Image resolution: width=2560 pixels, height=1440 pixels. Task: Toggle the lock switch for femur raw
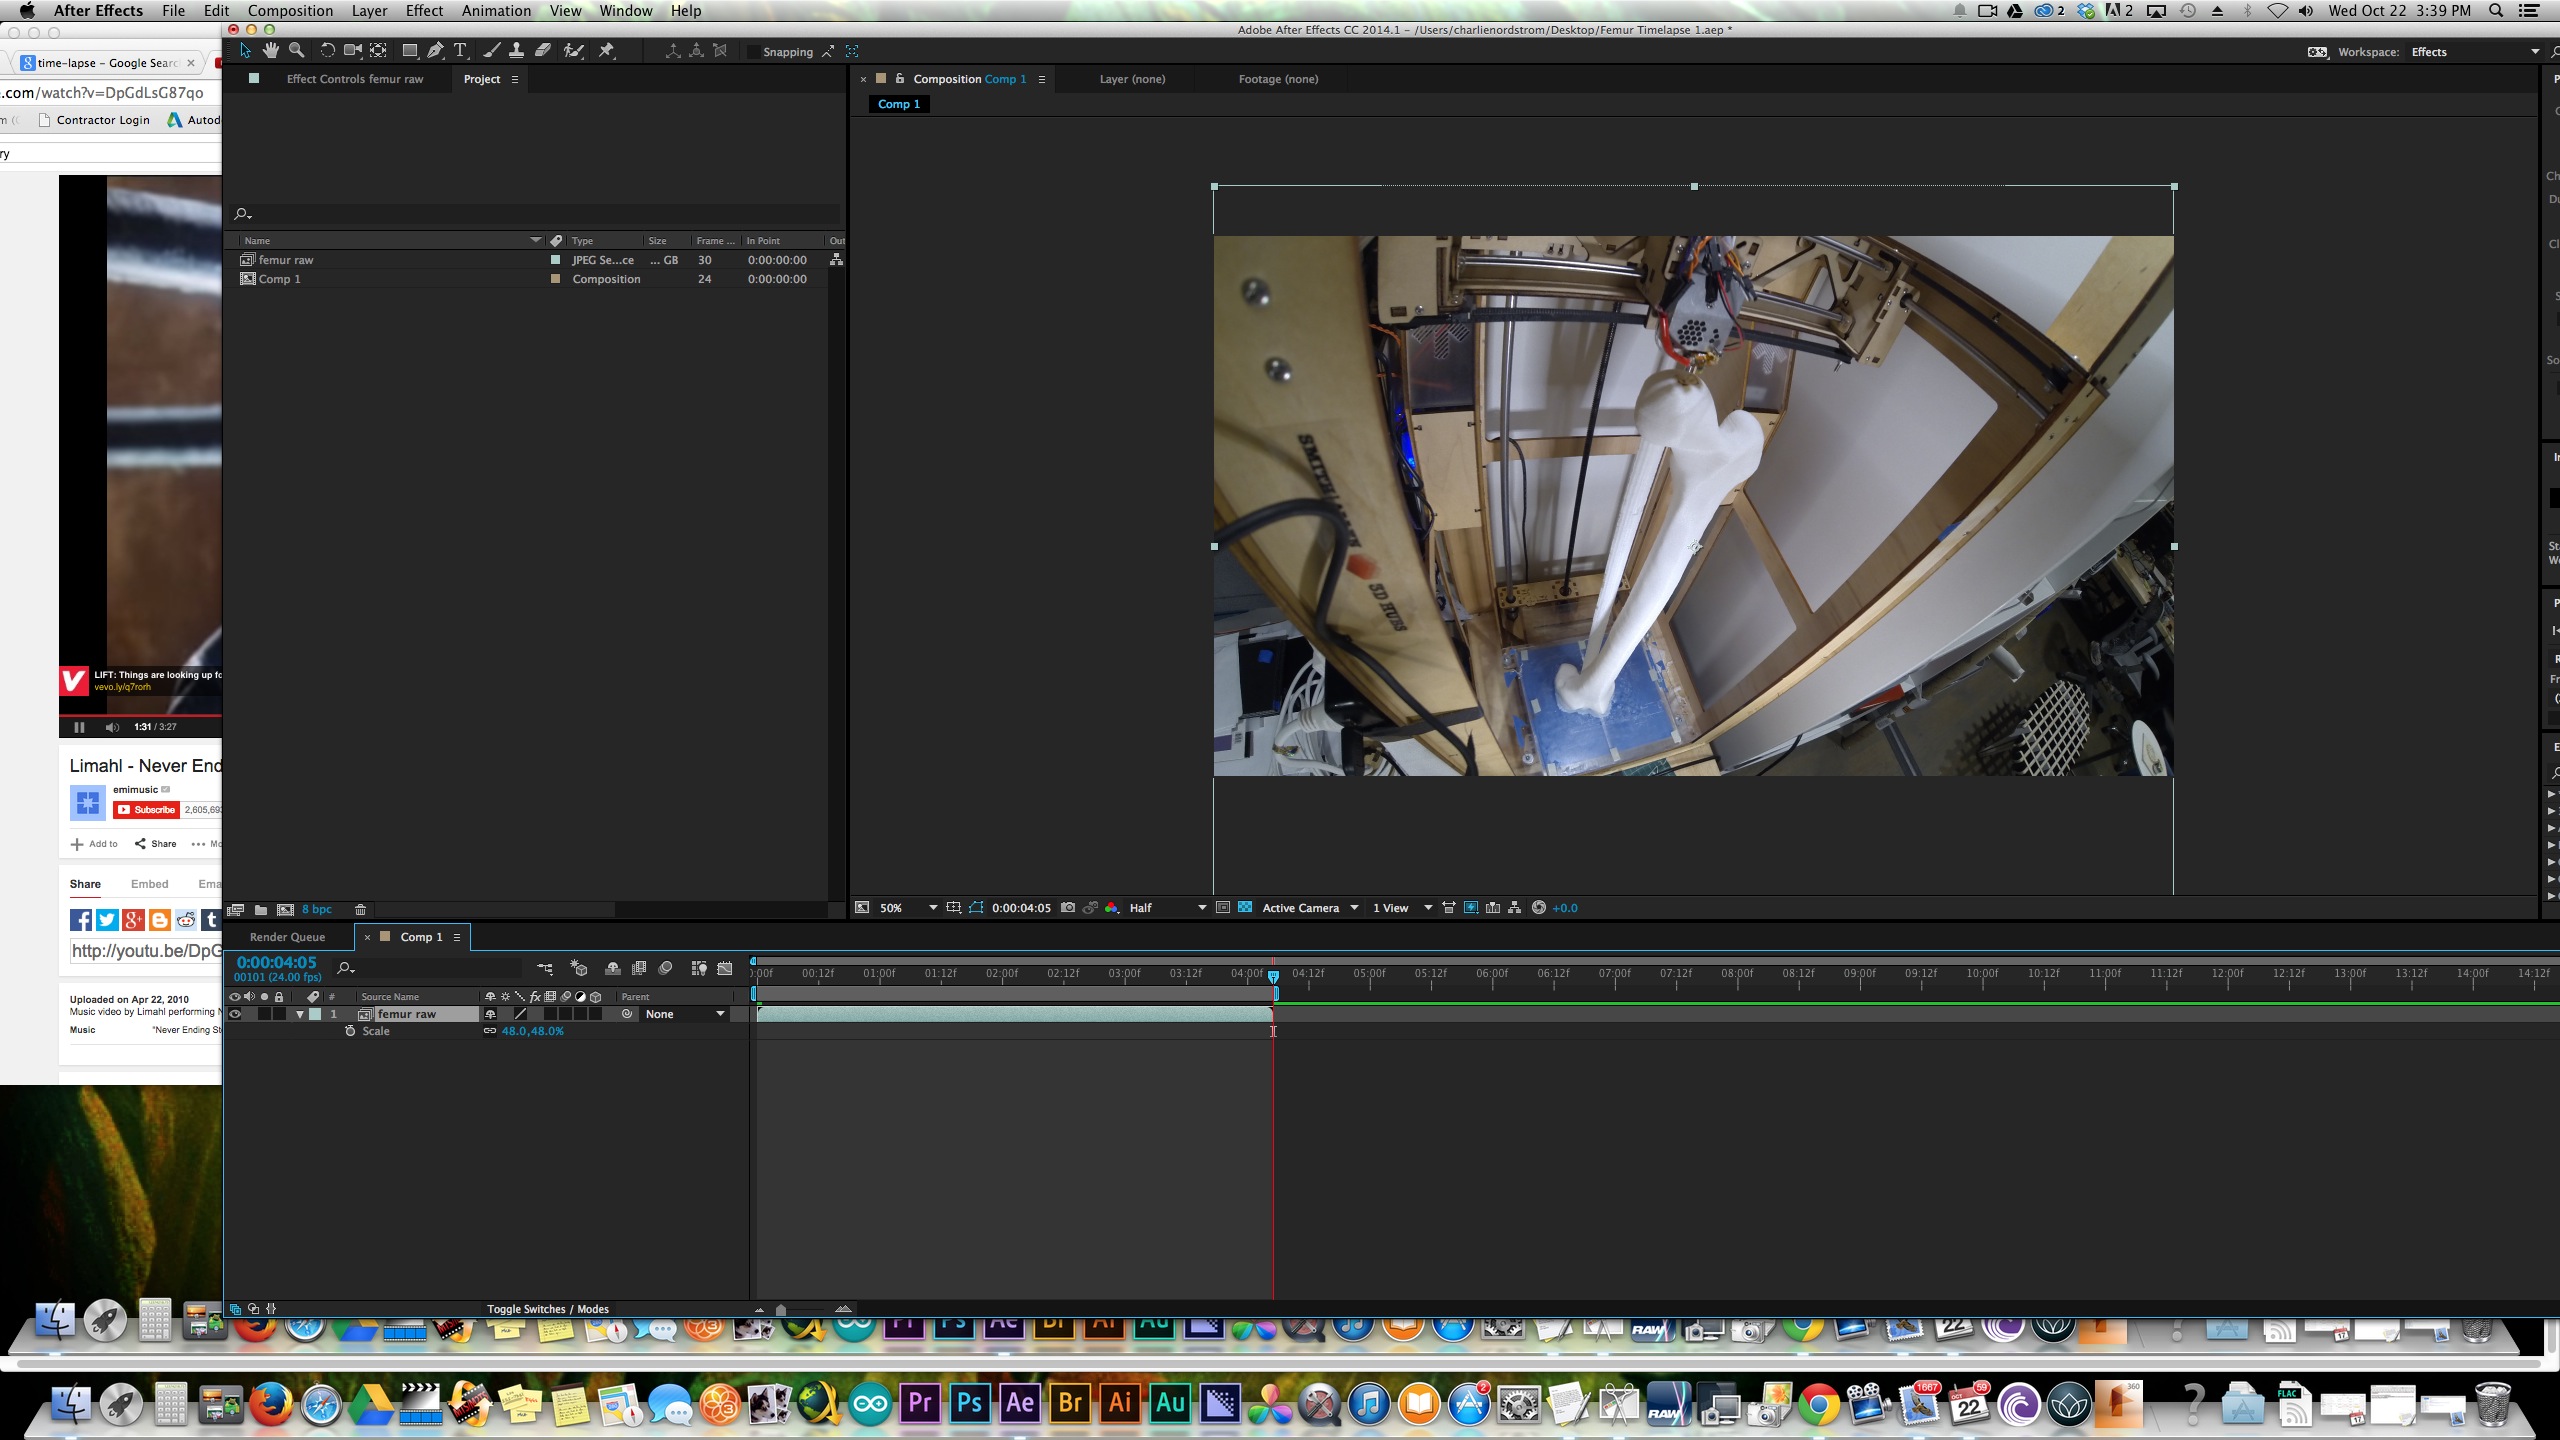coord(279,1014)
